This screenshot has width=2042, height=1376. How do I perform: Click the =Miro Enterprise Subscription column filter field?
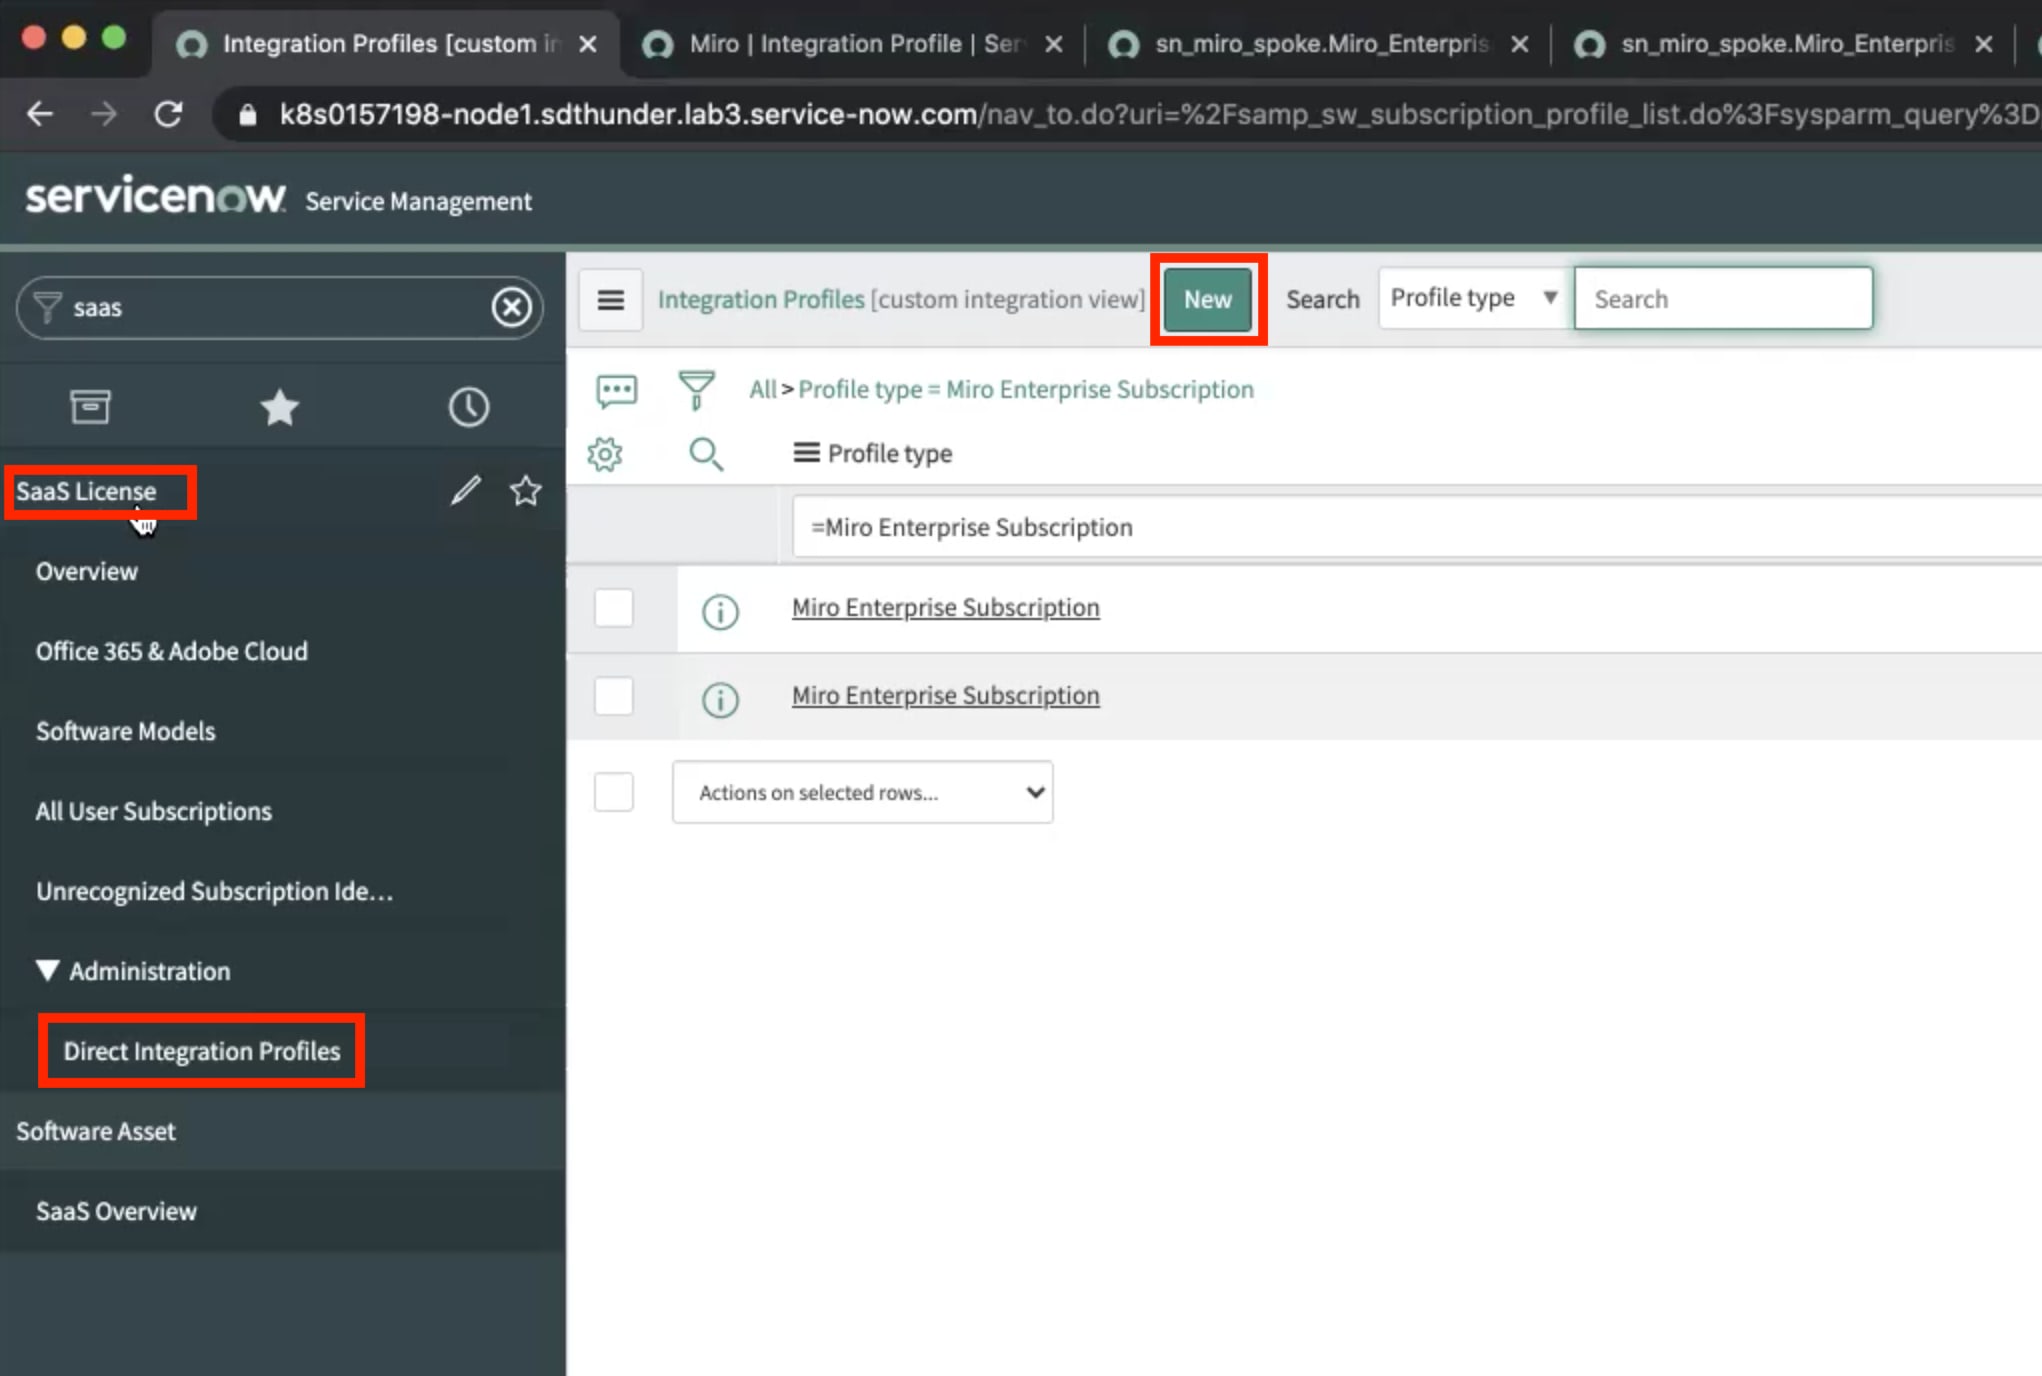pos(1417,527)
